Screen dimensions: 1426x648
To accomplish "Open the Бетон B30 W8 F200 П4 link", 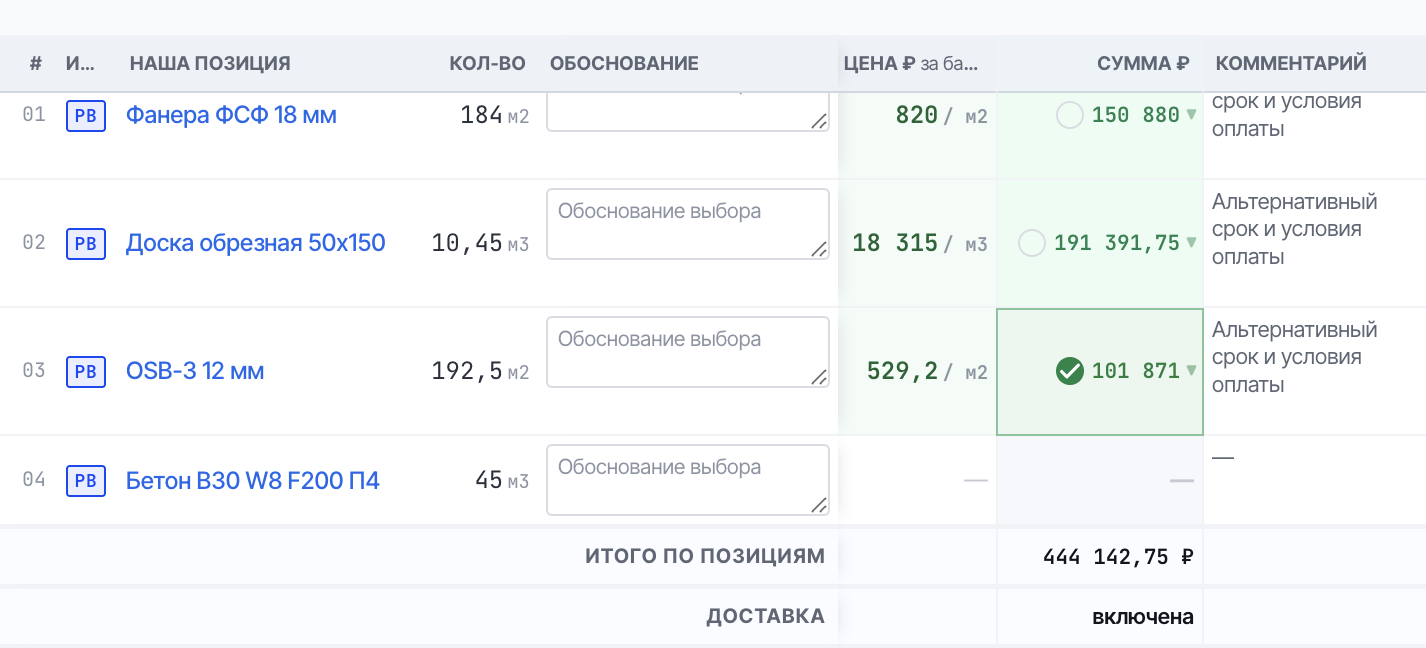I will (x=253, y=481).
